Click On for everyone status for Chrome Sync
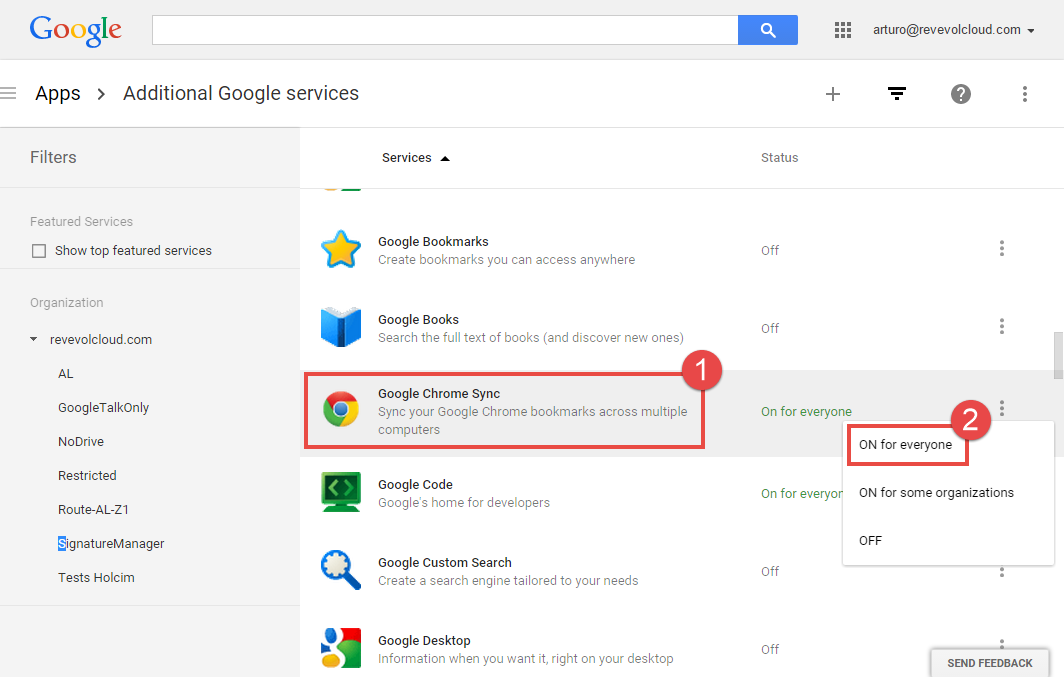Viewport: 1064px width, 677px height. tap(806, 412)
